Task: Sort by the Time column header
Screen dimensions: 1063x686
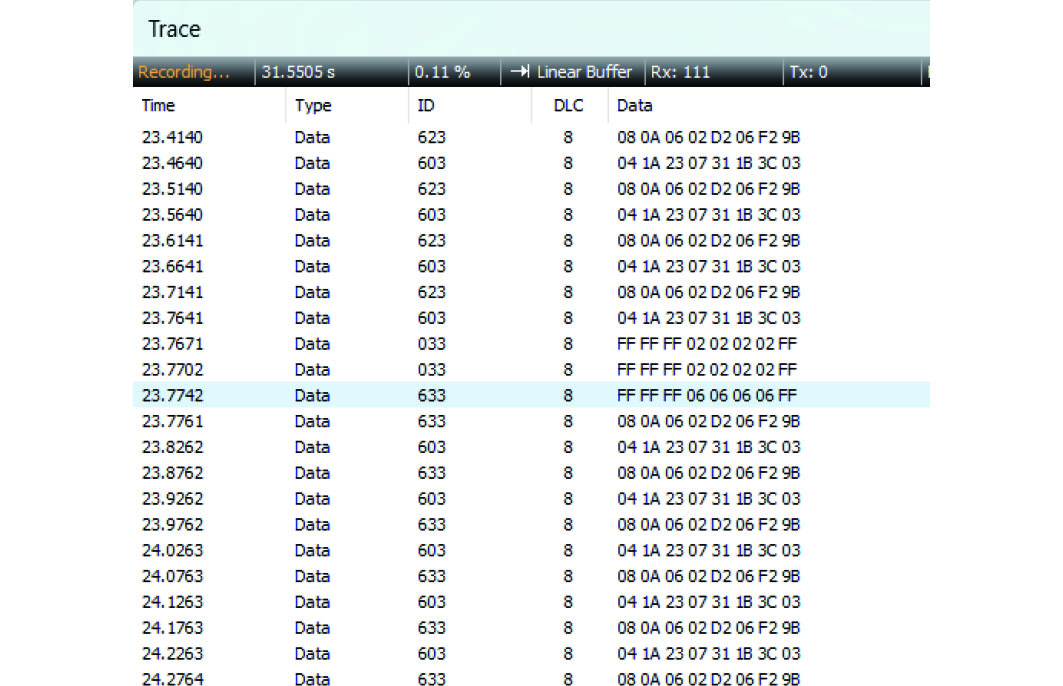Action: click(x=158, y=105)
